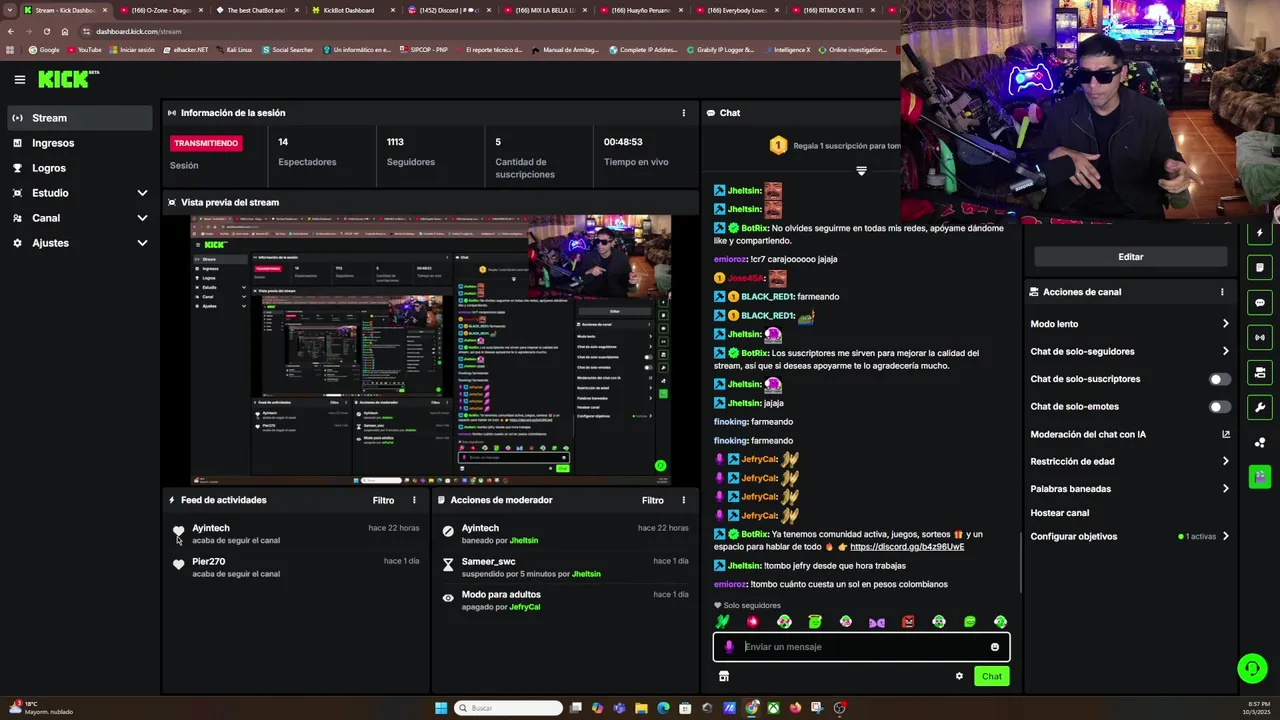Insert the red angry emote
1280x720 pixels.
click(x=908, y=622)
